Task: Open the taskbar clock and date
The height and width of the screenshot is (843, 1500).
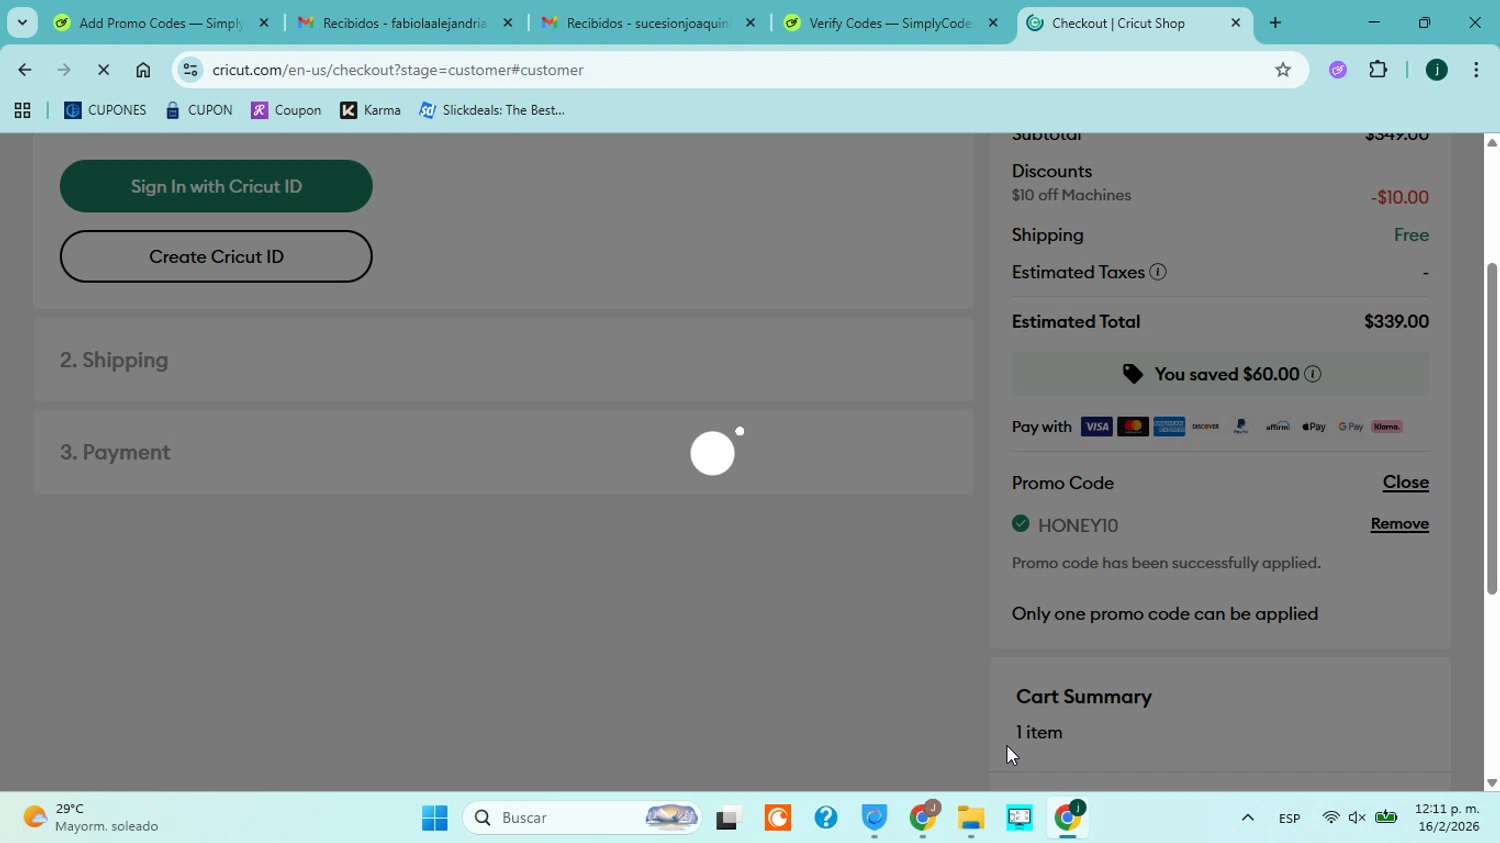Action: 1446,818
